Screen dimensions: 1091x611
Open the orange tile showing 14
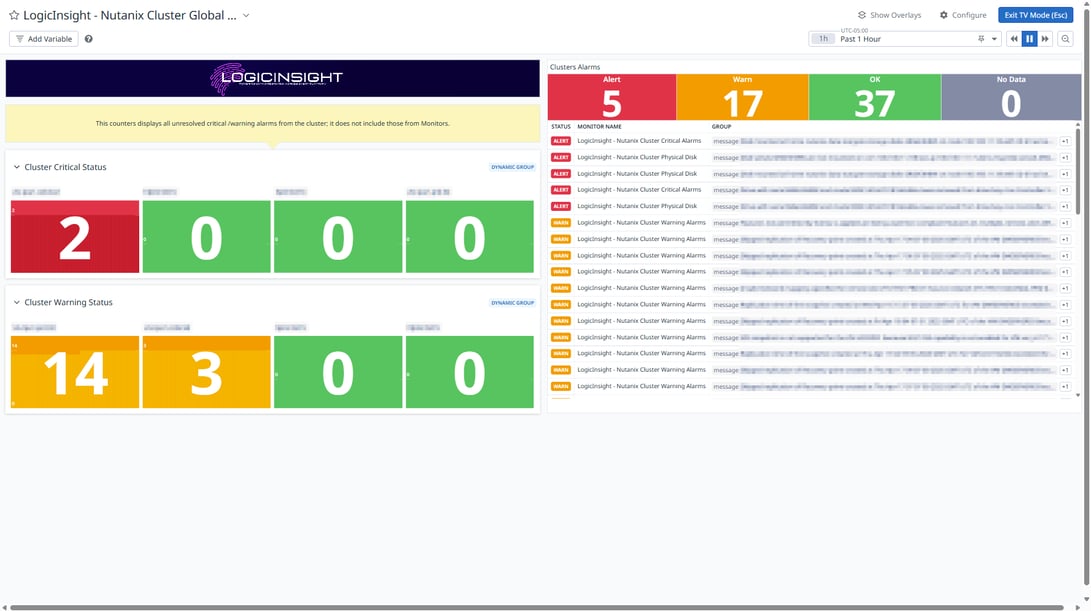pyautogui.click(x=75, y=372)
